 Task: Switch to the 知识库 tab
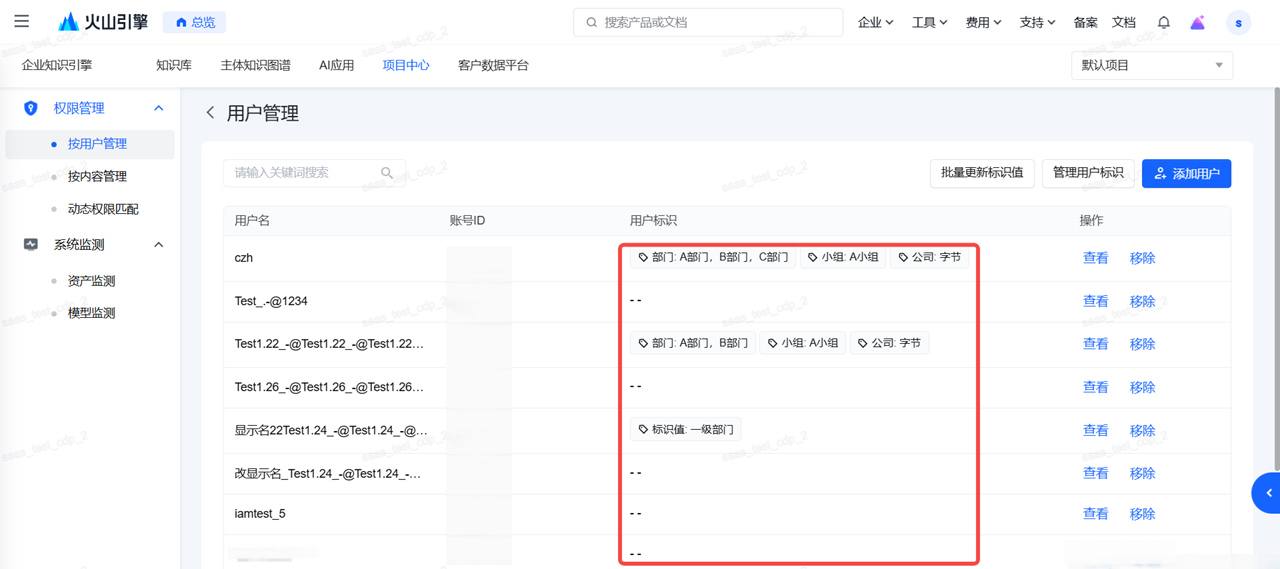click(174, 65)
